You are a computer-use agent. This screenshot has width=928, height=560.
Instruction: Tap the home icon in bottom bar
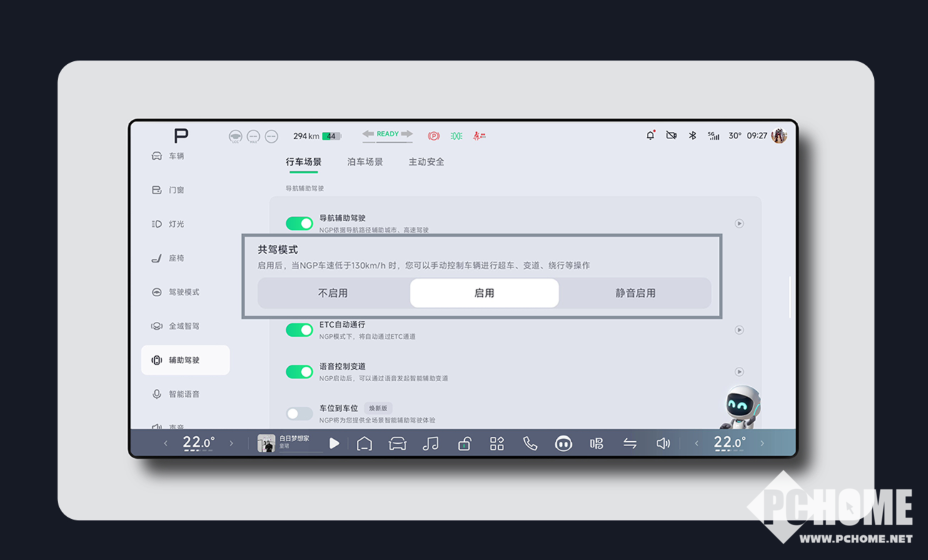tap(364, 443)
